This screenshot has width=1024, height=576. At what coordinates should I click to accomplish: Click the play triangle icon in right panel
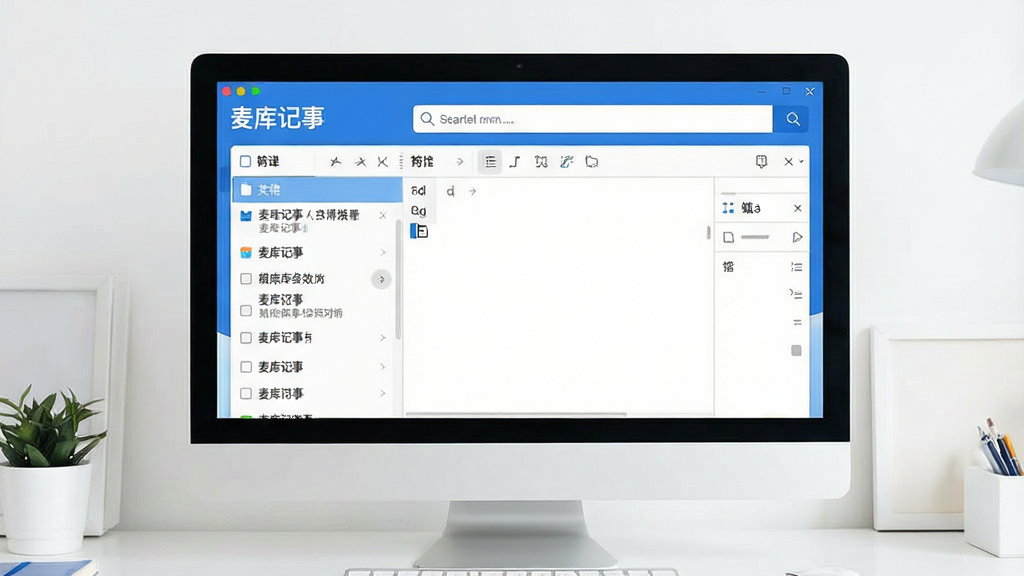pyautogui.click(x=797, y=238)
